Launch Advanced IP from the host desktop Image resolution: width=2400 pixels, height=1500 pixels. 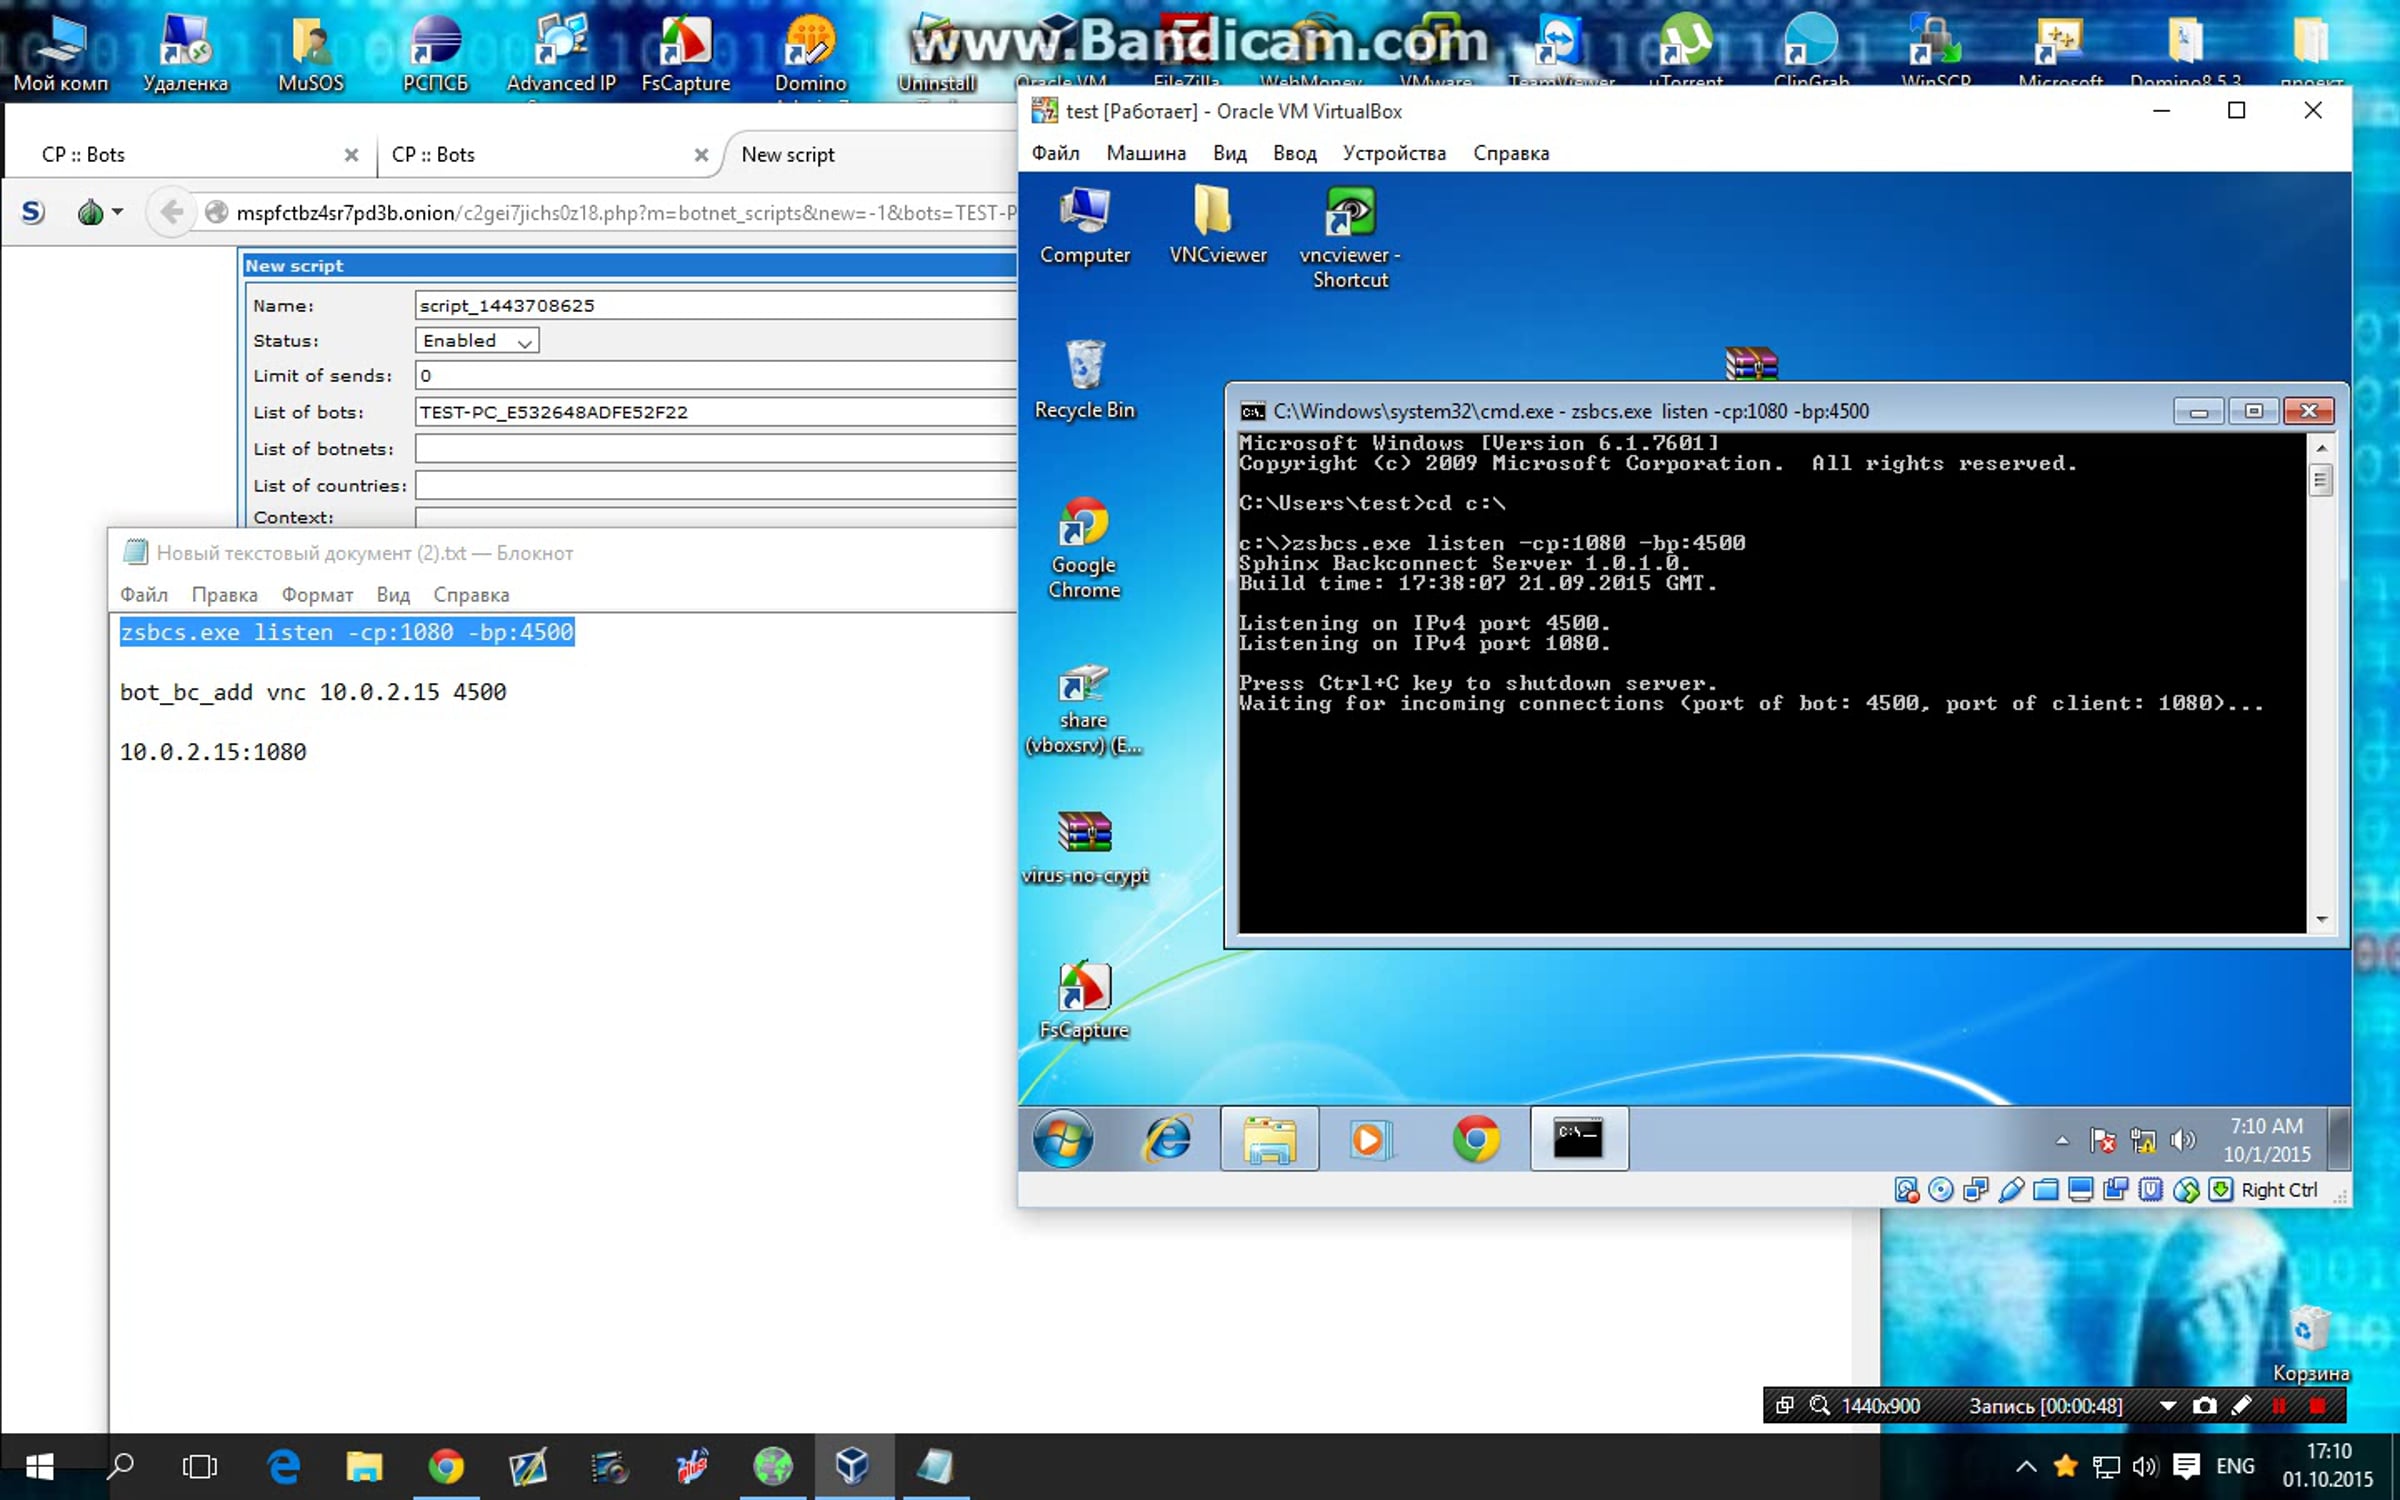pyautogui.click(x=561, y=52)
